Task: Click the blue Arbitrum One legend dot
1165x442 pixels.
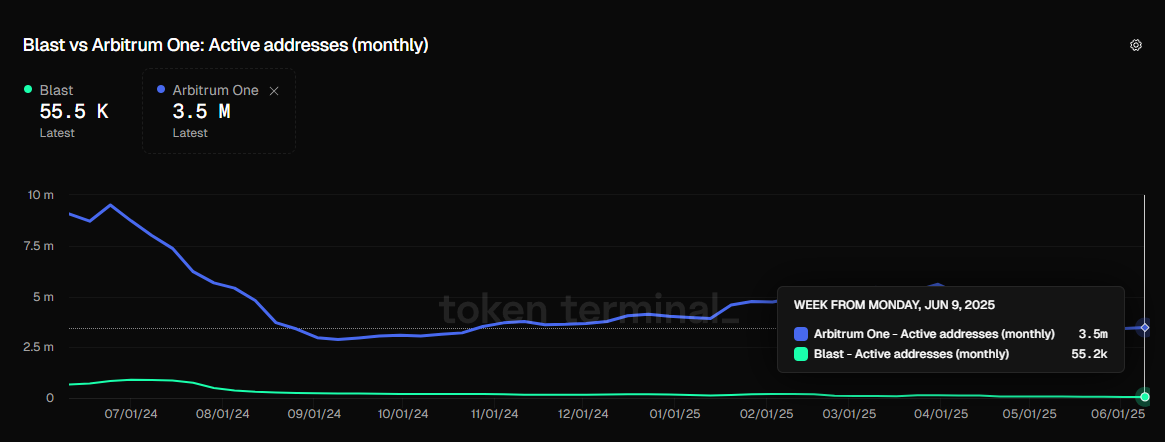Action: click(161, 90)
